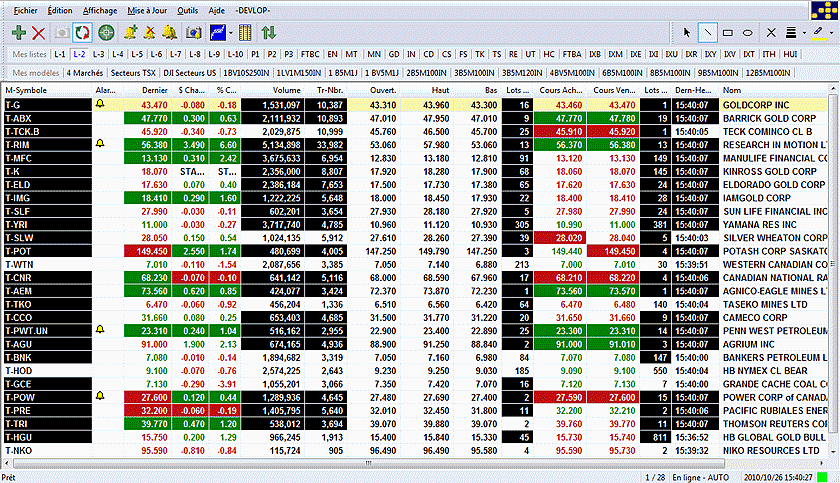Toggle the circular refresh arrows button
The height and width of the screenshot is (483, 840).
pos(84,32)
